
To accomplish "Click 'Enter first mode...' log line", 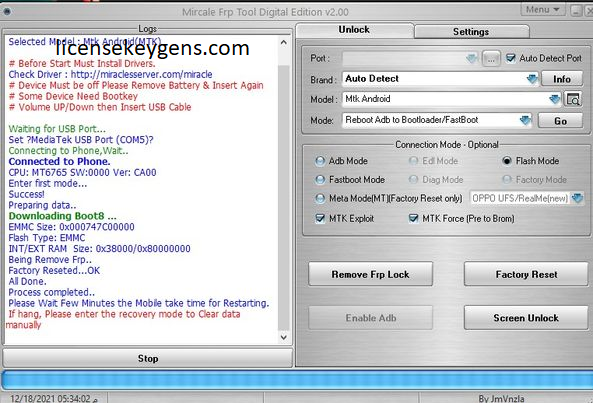I will 48,183.
